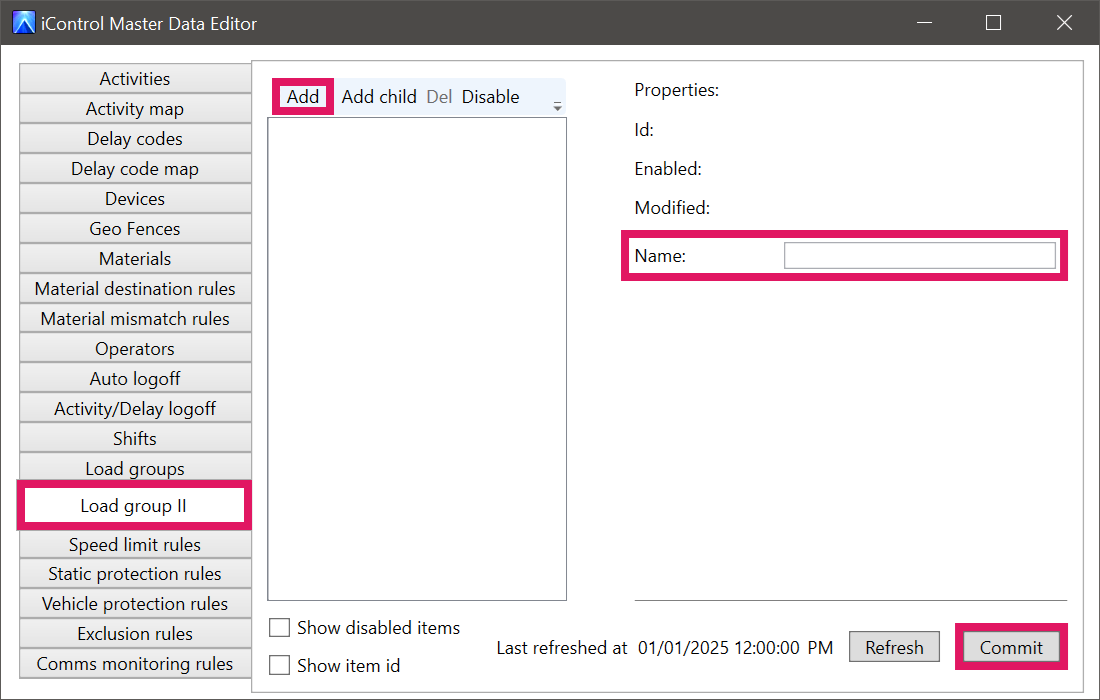
Task: Click Disable in the list toolbar
Action: tap(490, 97)
